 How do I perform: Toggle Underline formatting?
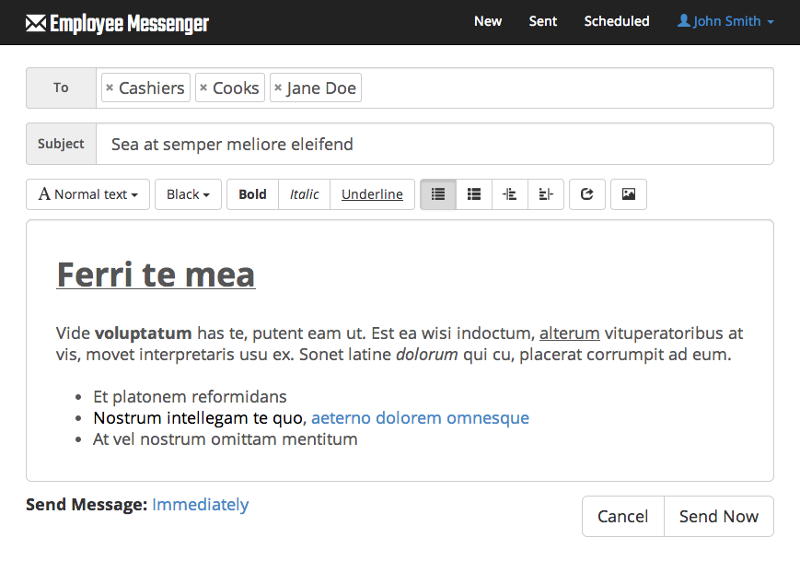click(x=372, y=194)
